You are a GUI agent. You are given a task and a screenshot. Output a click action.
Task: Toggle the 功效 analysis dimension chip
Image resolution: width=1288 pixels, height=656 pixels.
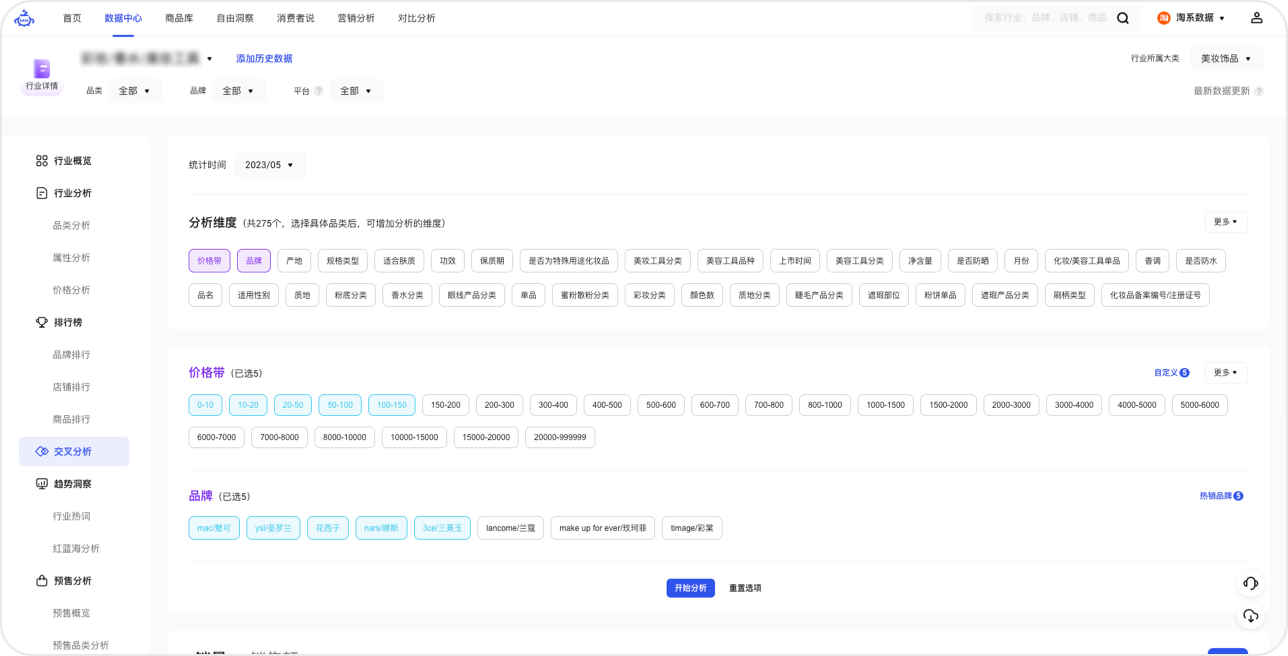coord(448,261)
